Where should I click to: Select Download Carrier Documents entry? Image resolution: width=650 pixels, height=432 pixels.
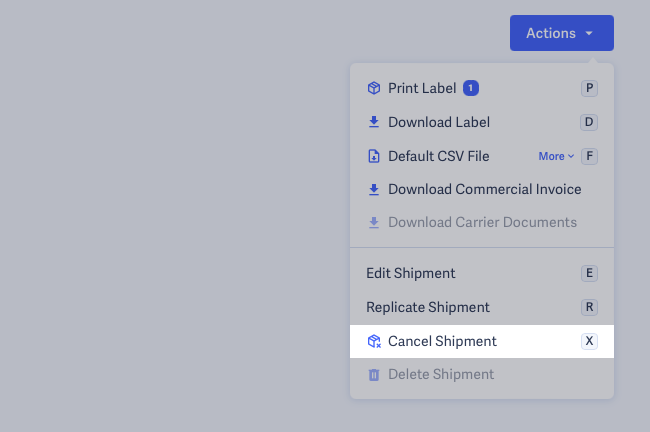pos(482,223)
